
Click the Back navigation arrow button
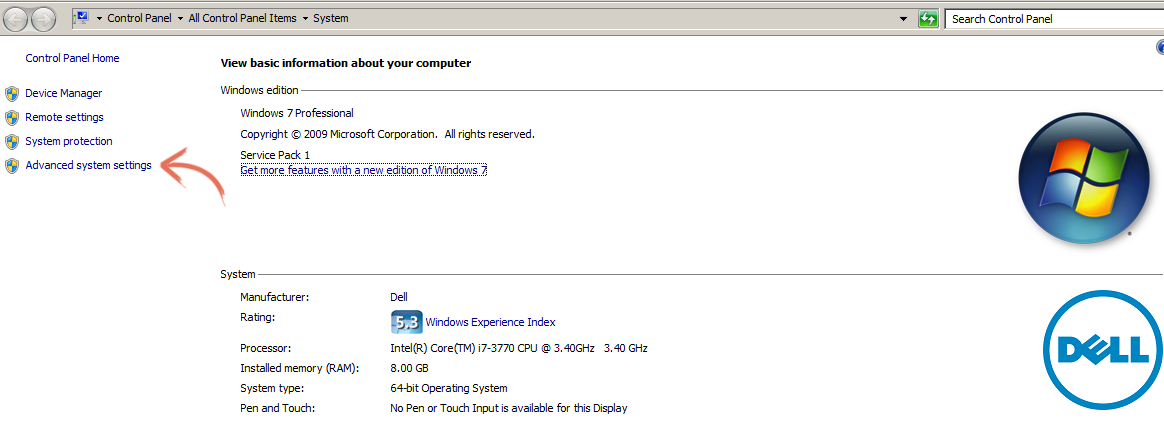(x=16, y=18)
